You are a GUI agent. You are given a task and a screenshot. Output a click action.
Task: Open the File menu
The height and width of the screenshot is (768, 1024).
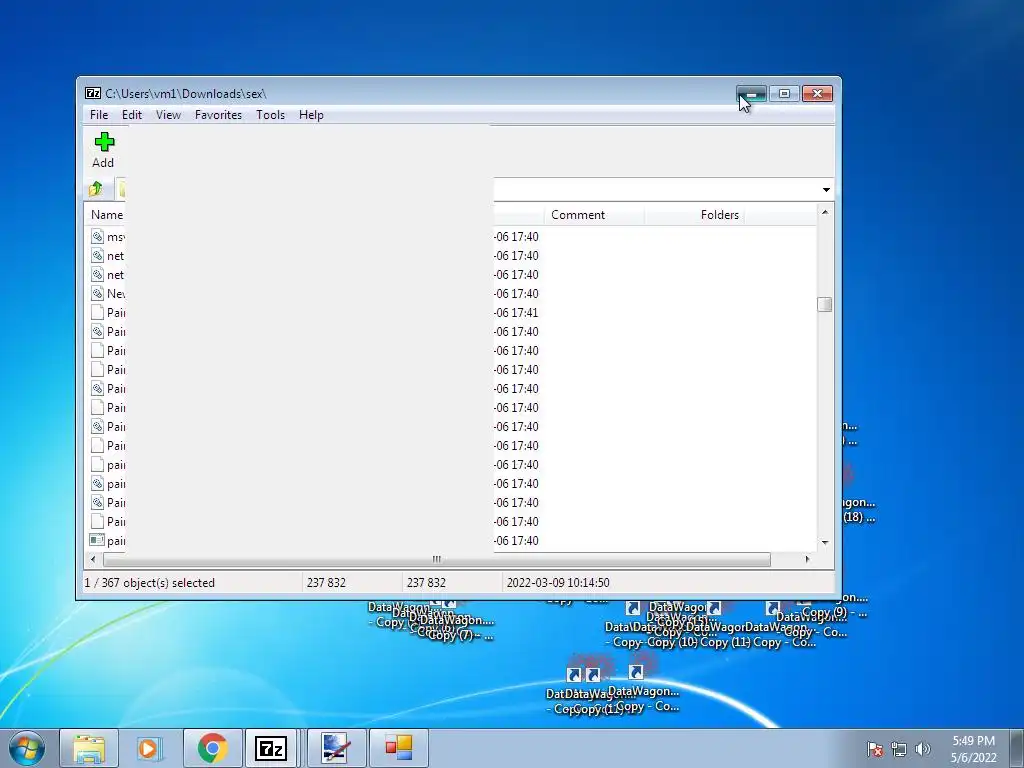(99, 115)
